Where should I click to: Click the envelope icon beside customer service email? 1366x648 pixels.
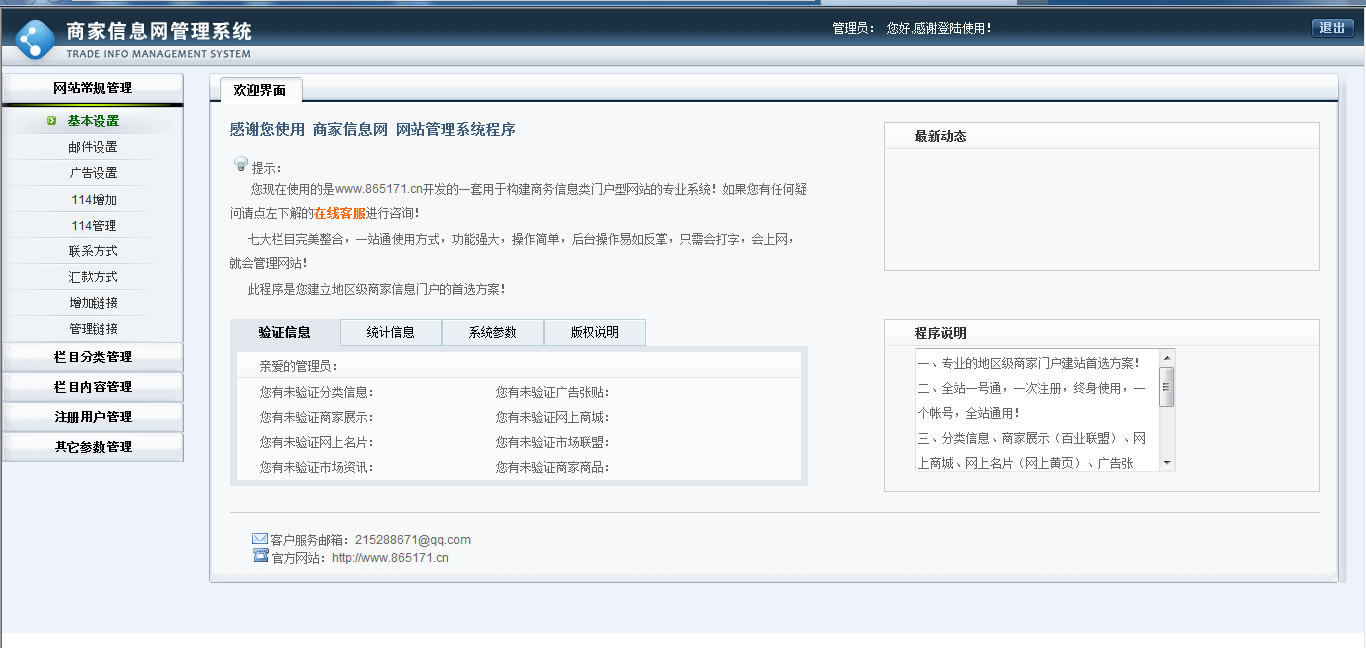click(x=259, y=538)
